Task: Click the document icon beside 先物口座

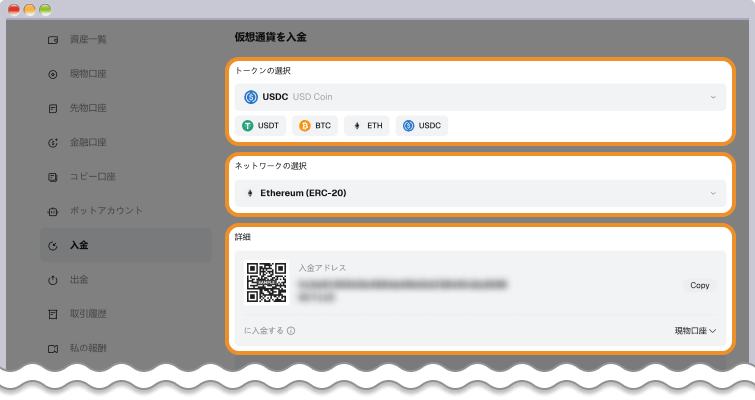Action: [53, 109]
